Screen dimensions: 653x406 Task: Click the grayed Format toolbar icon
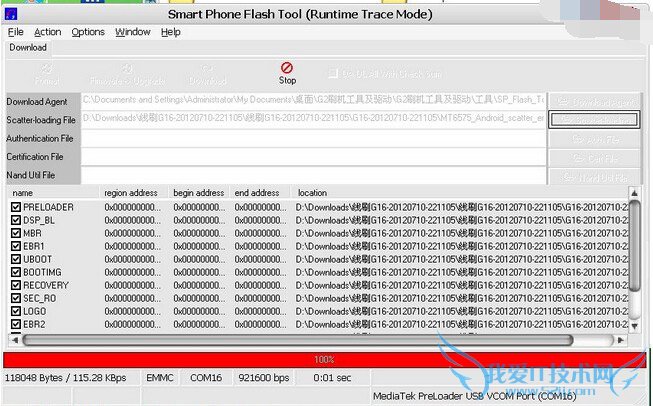(47, 69)
